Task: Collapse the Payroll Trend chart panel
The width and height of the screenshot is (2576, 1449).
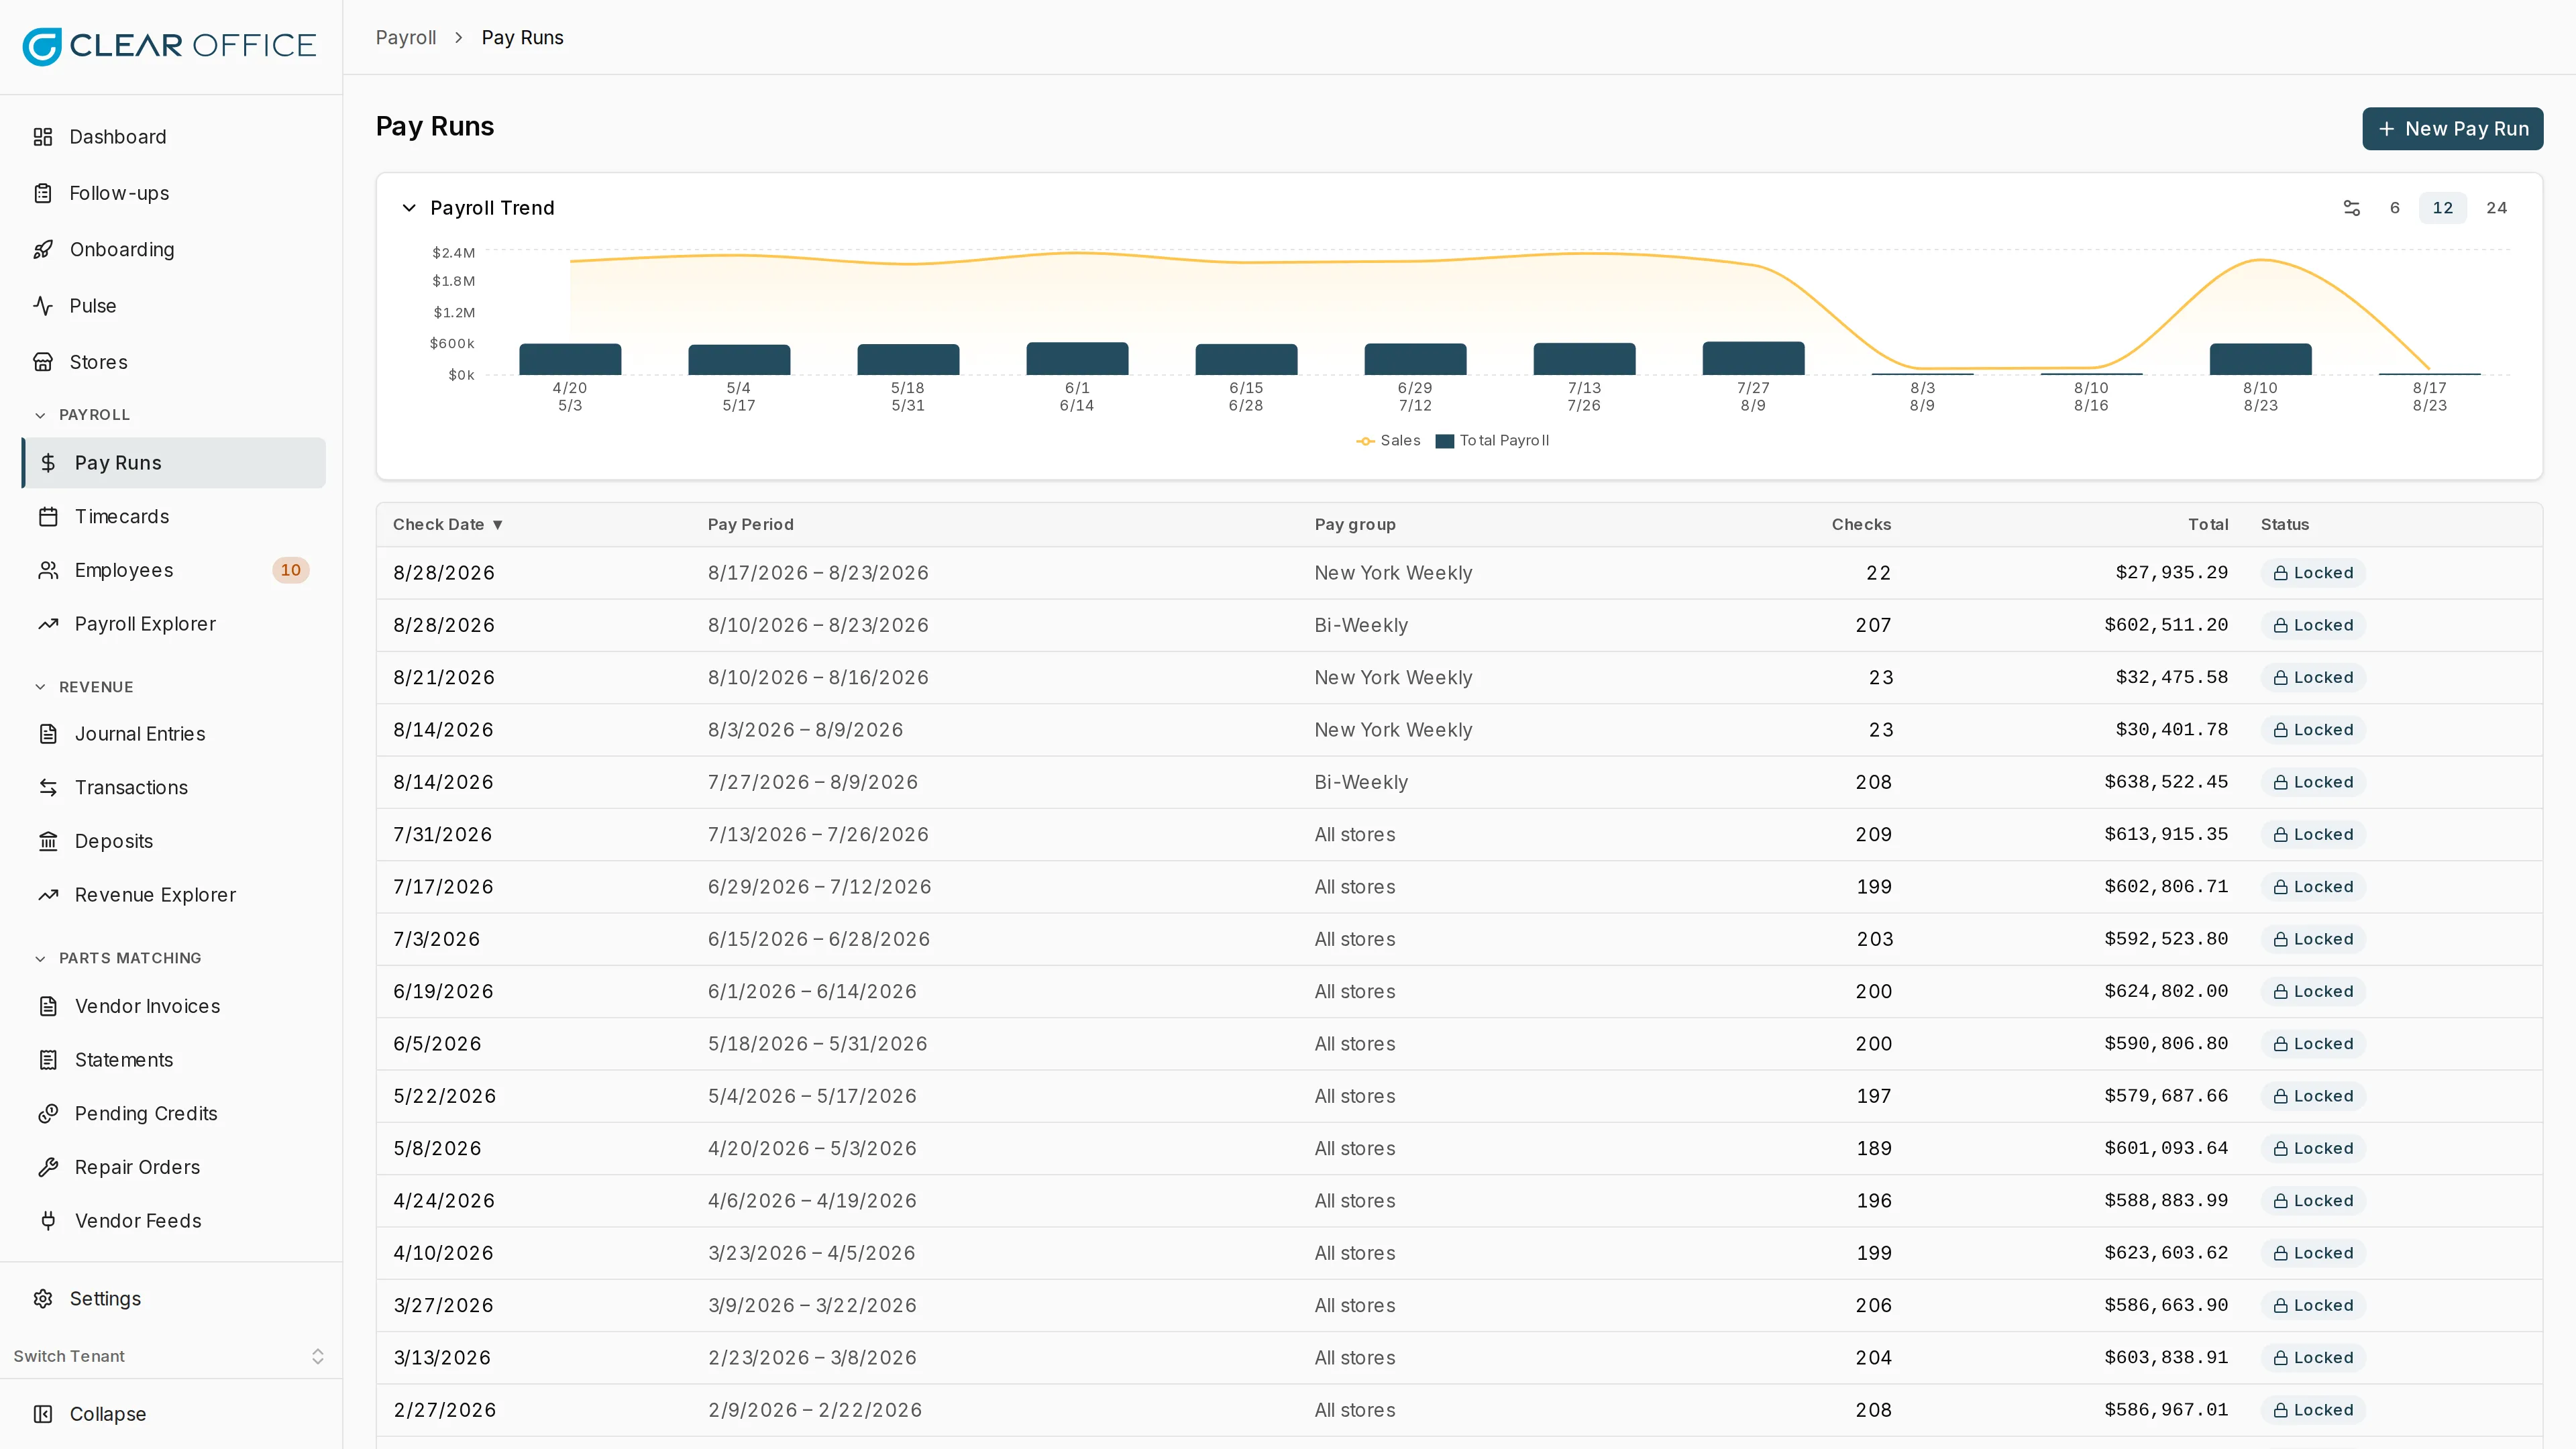Action: [409, 208]
